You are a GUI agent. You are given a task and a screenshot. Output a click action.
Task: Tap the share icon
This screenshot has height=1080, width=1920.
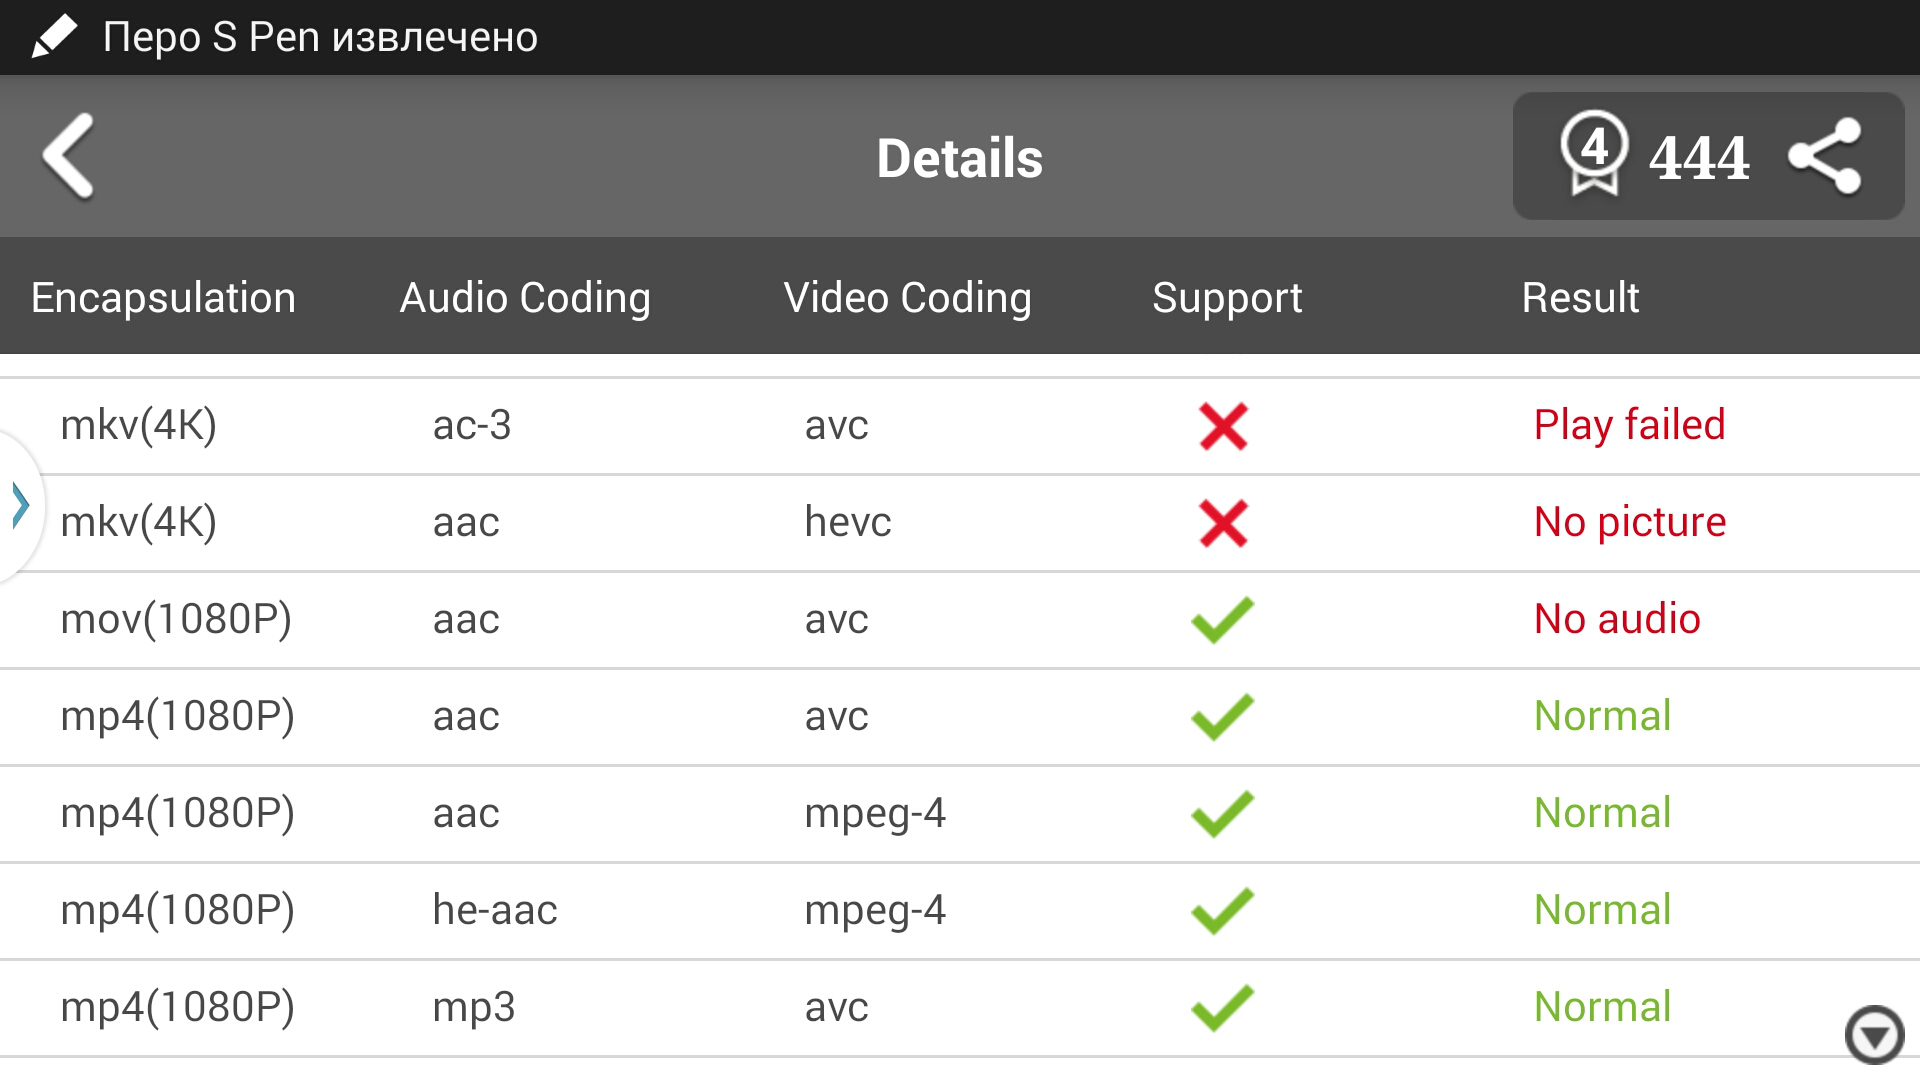[1825, 156]
